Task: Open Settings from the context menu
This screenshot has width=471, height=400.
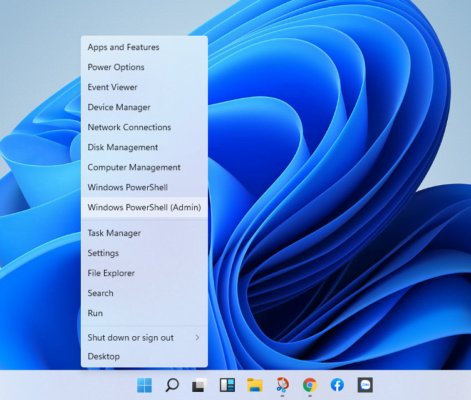Action: pyautogui.click(x=144, y=253)
